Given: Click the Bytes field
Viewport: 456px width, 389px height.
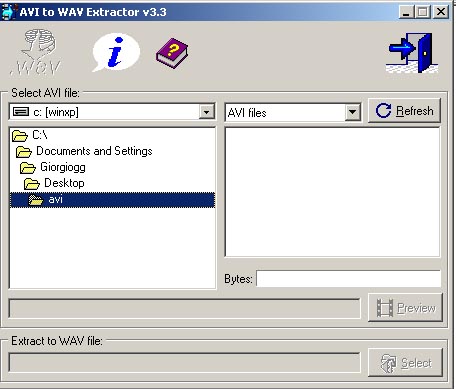Looking at the screenshot, I should (x=348, y=279).
